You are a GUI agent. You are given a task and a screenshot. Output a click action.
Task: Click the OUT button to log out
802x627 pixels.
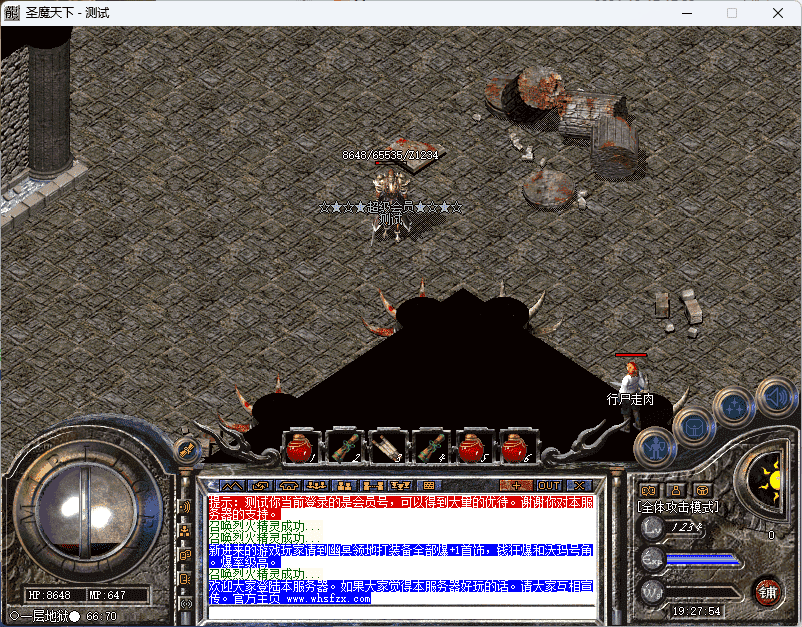[x=549, y=485]
